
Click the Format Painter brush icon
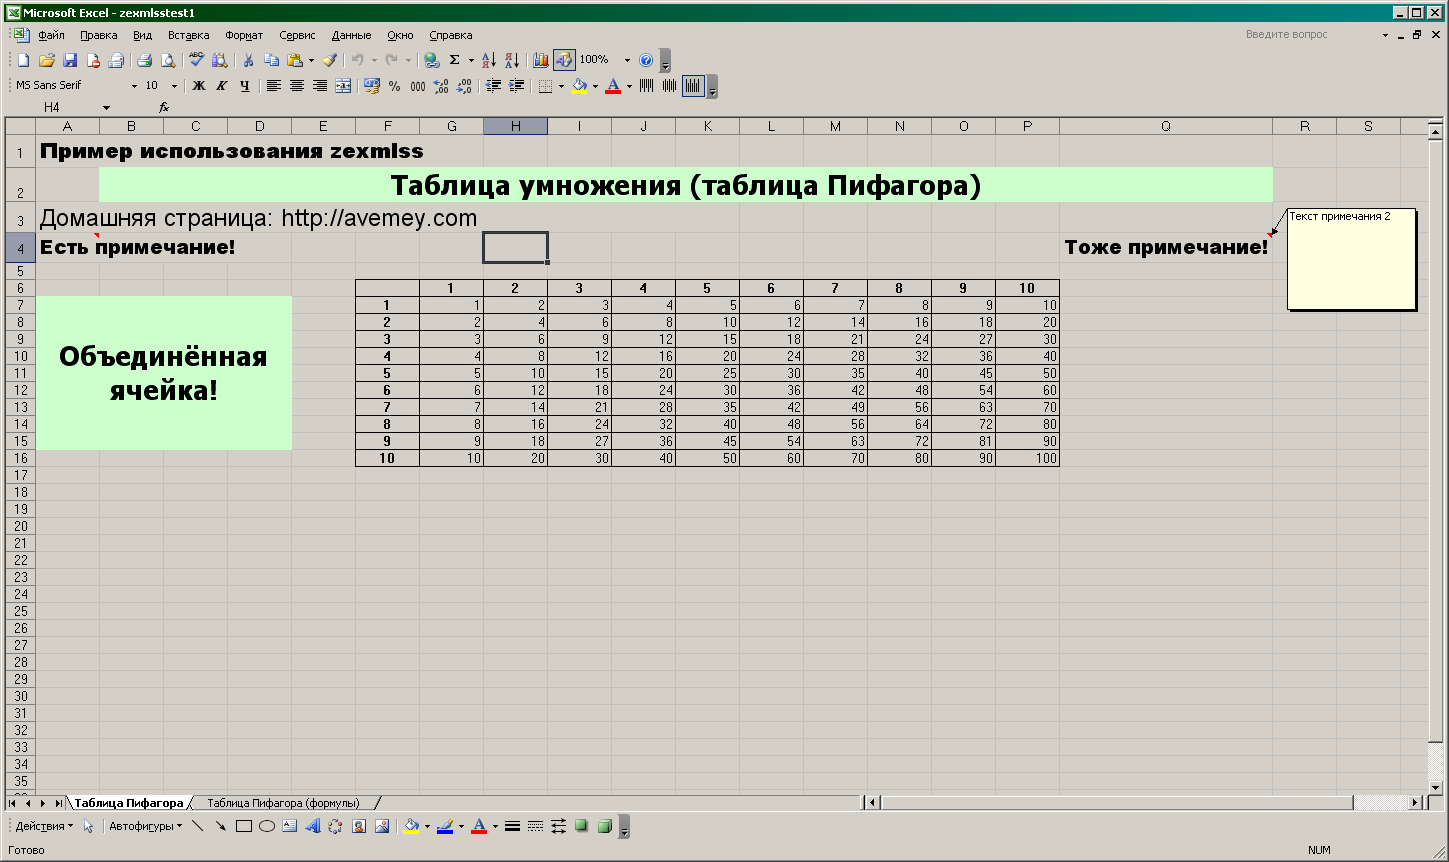(329, 60)
